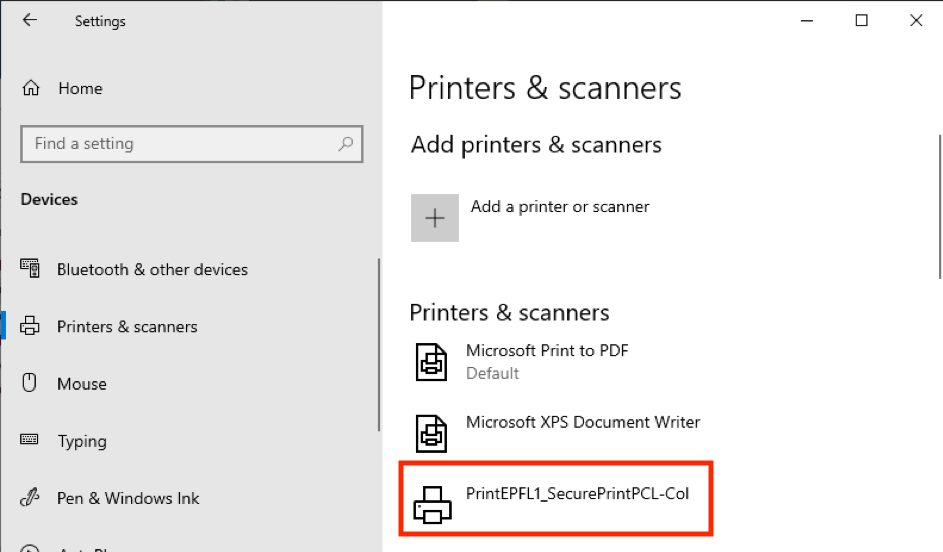The image size is (943, 552).
Task: Click the Pen & Windows Ink icon
Action: [x=29, y=497]
